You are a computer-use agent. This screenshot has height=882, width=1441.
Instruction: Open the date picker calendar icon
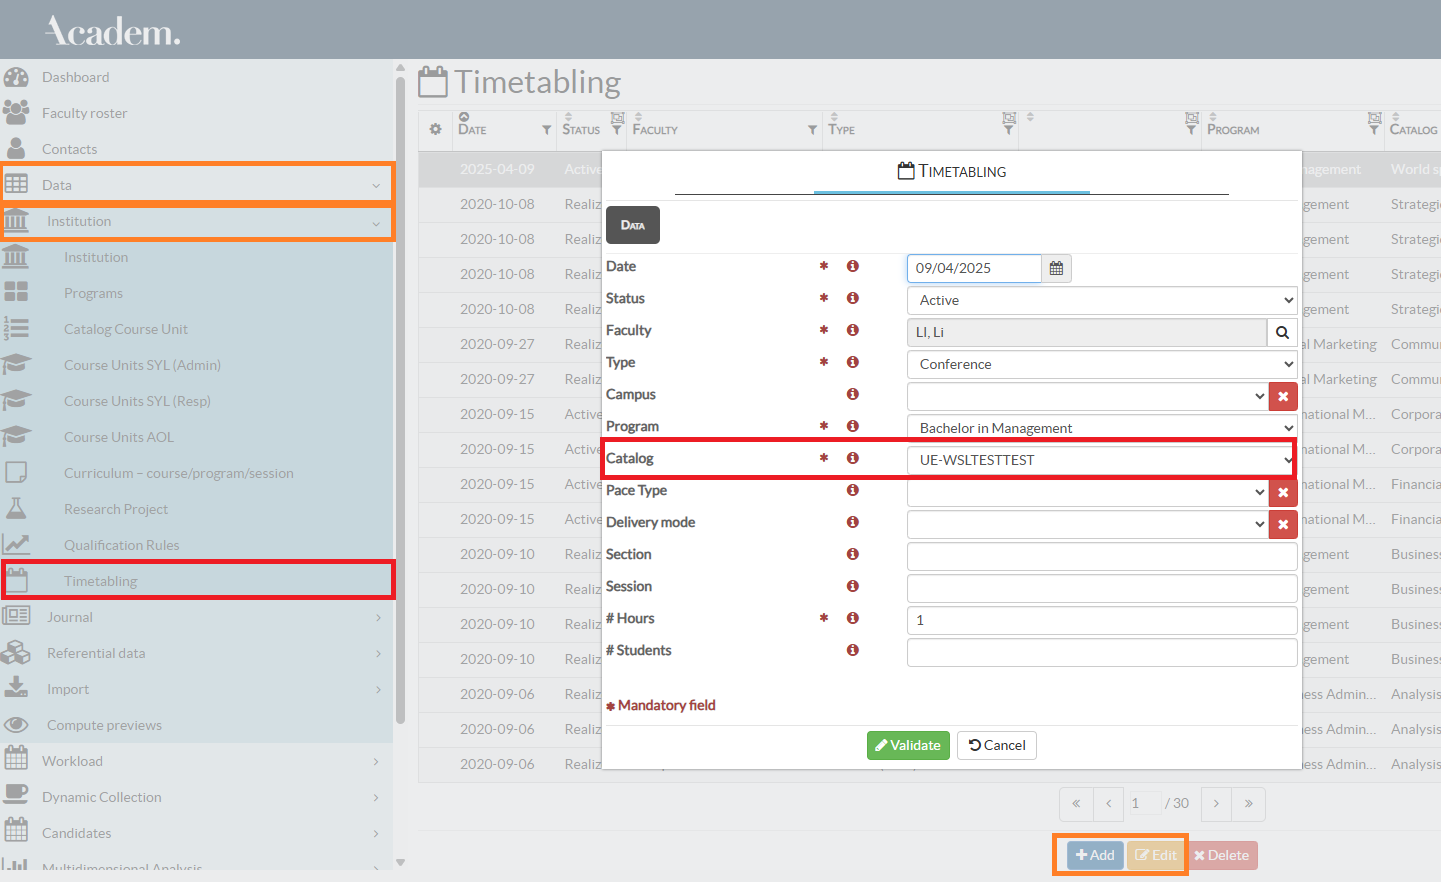1056,268
